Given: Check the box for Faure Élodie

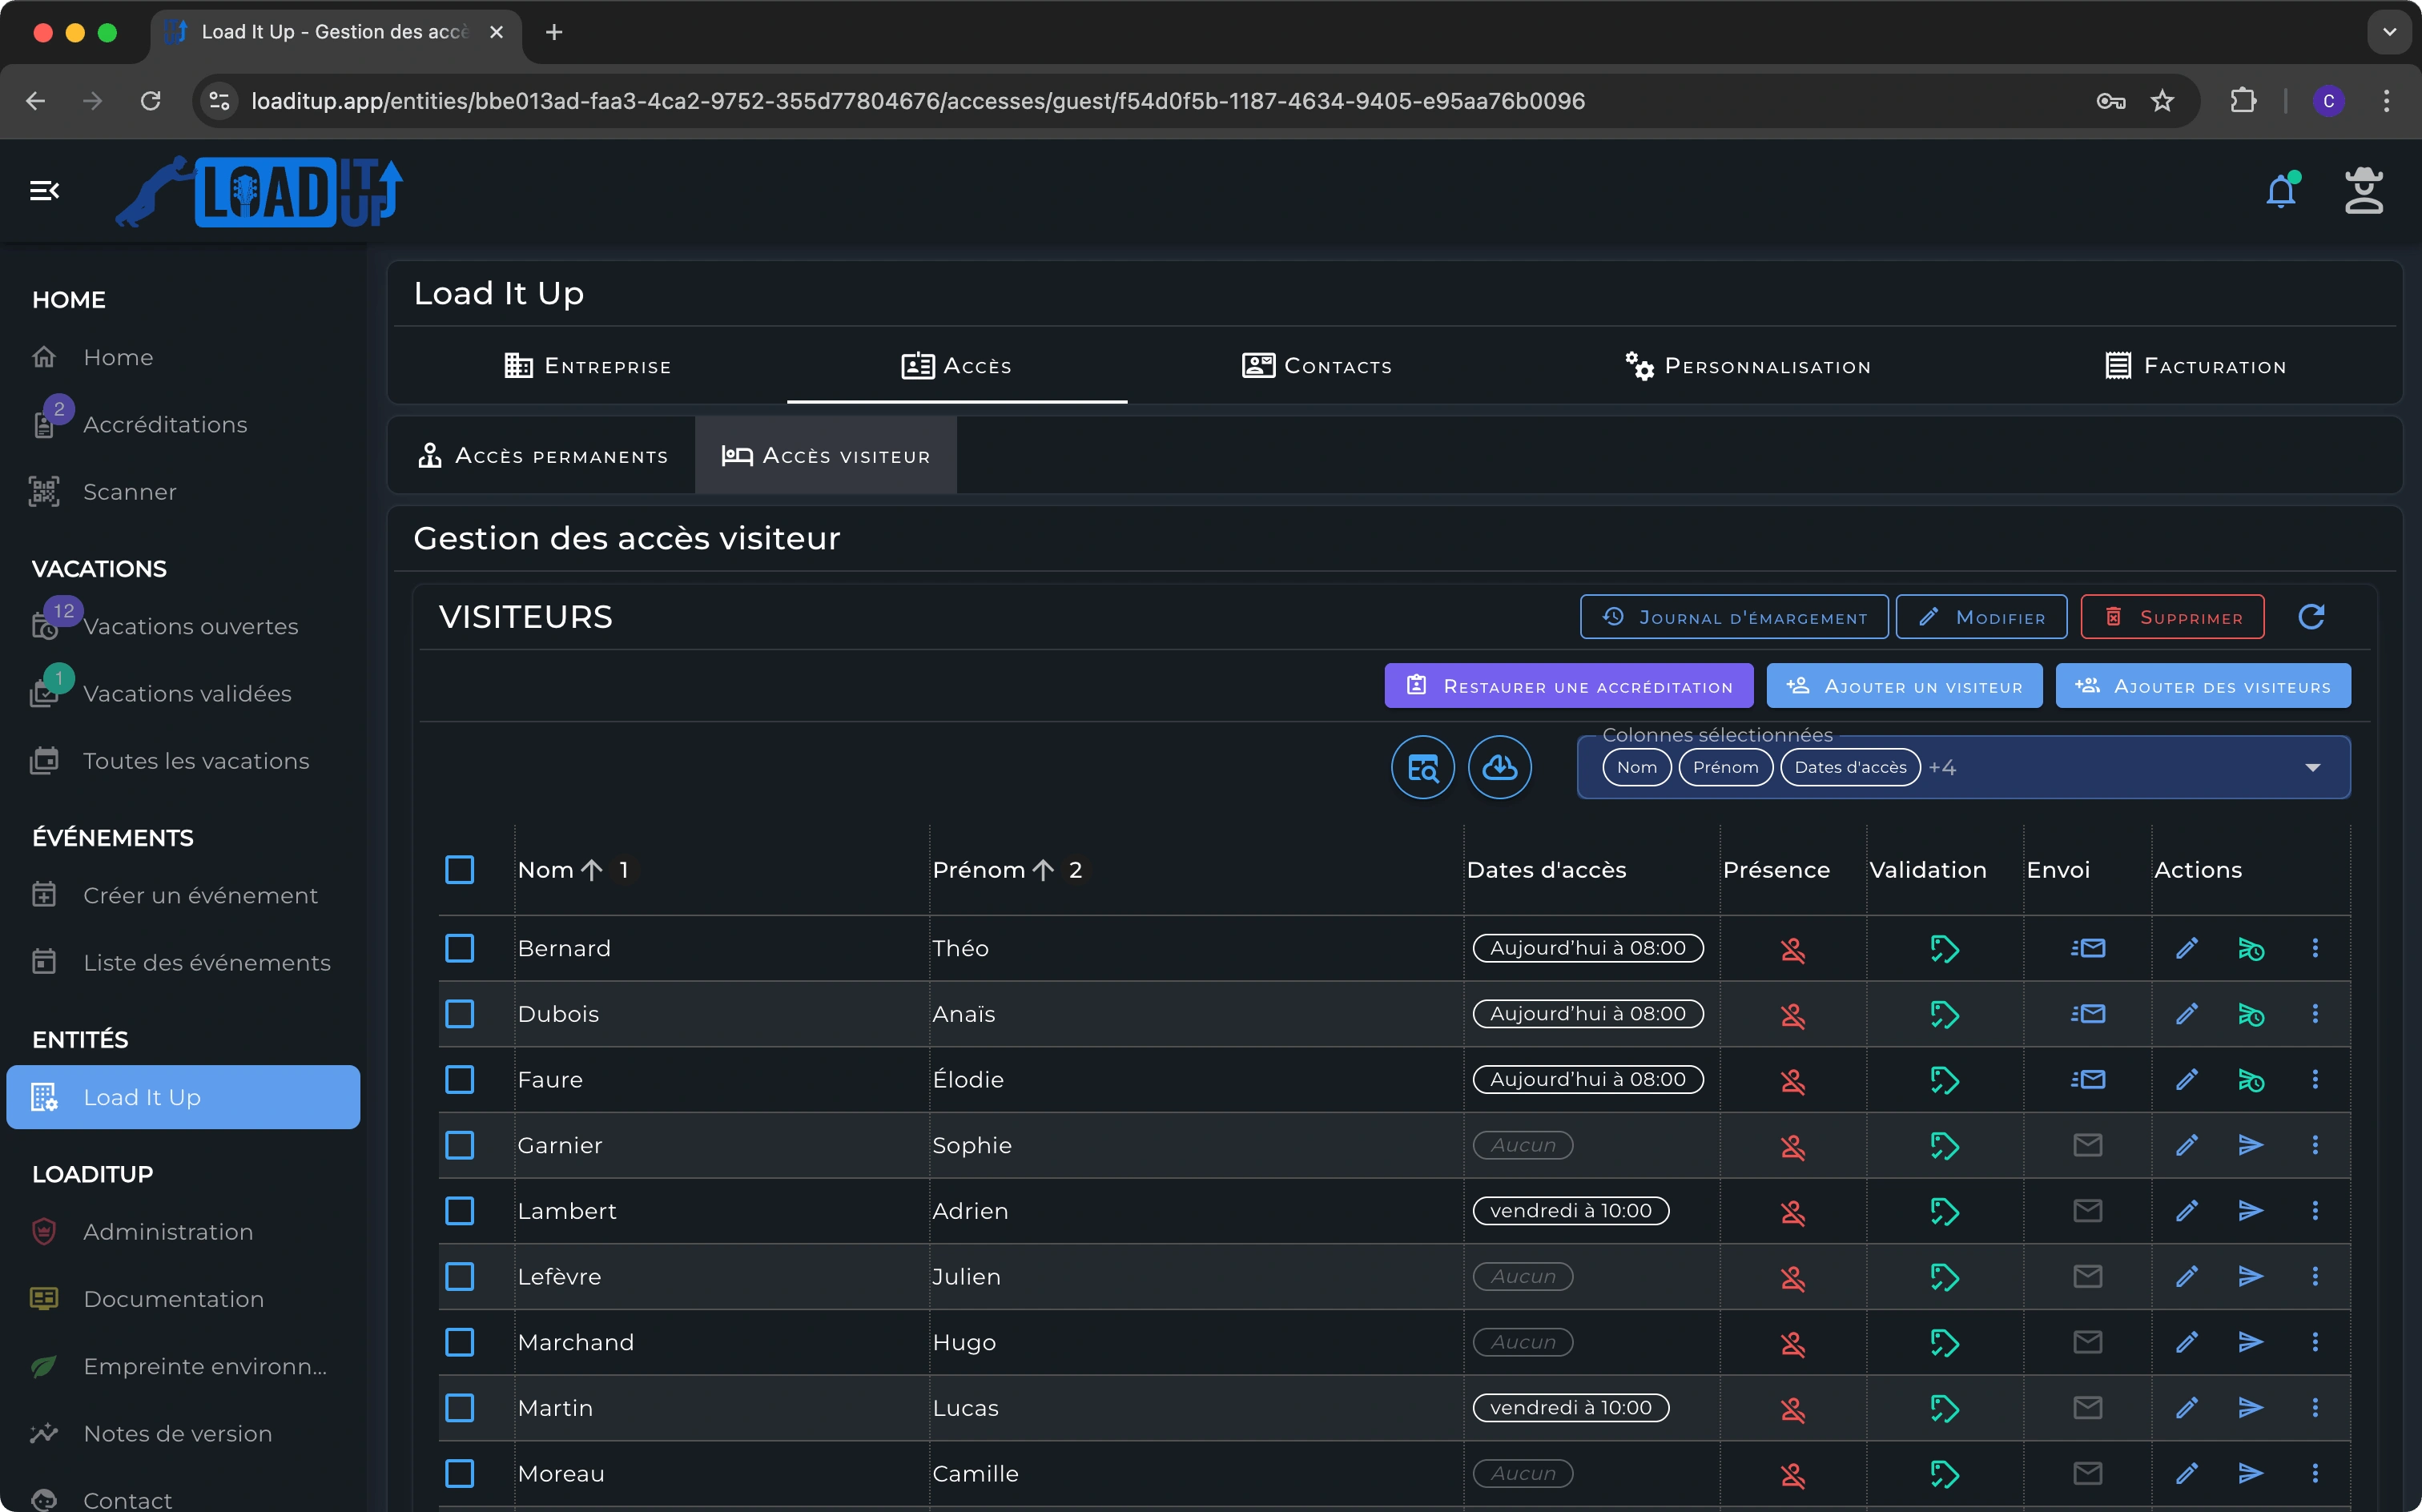Looking at the screenshot, I should point(460,1079).
